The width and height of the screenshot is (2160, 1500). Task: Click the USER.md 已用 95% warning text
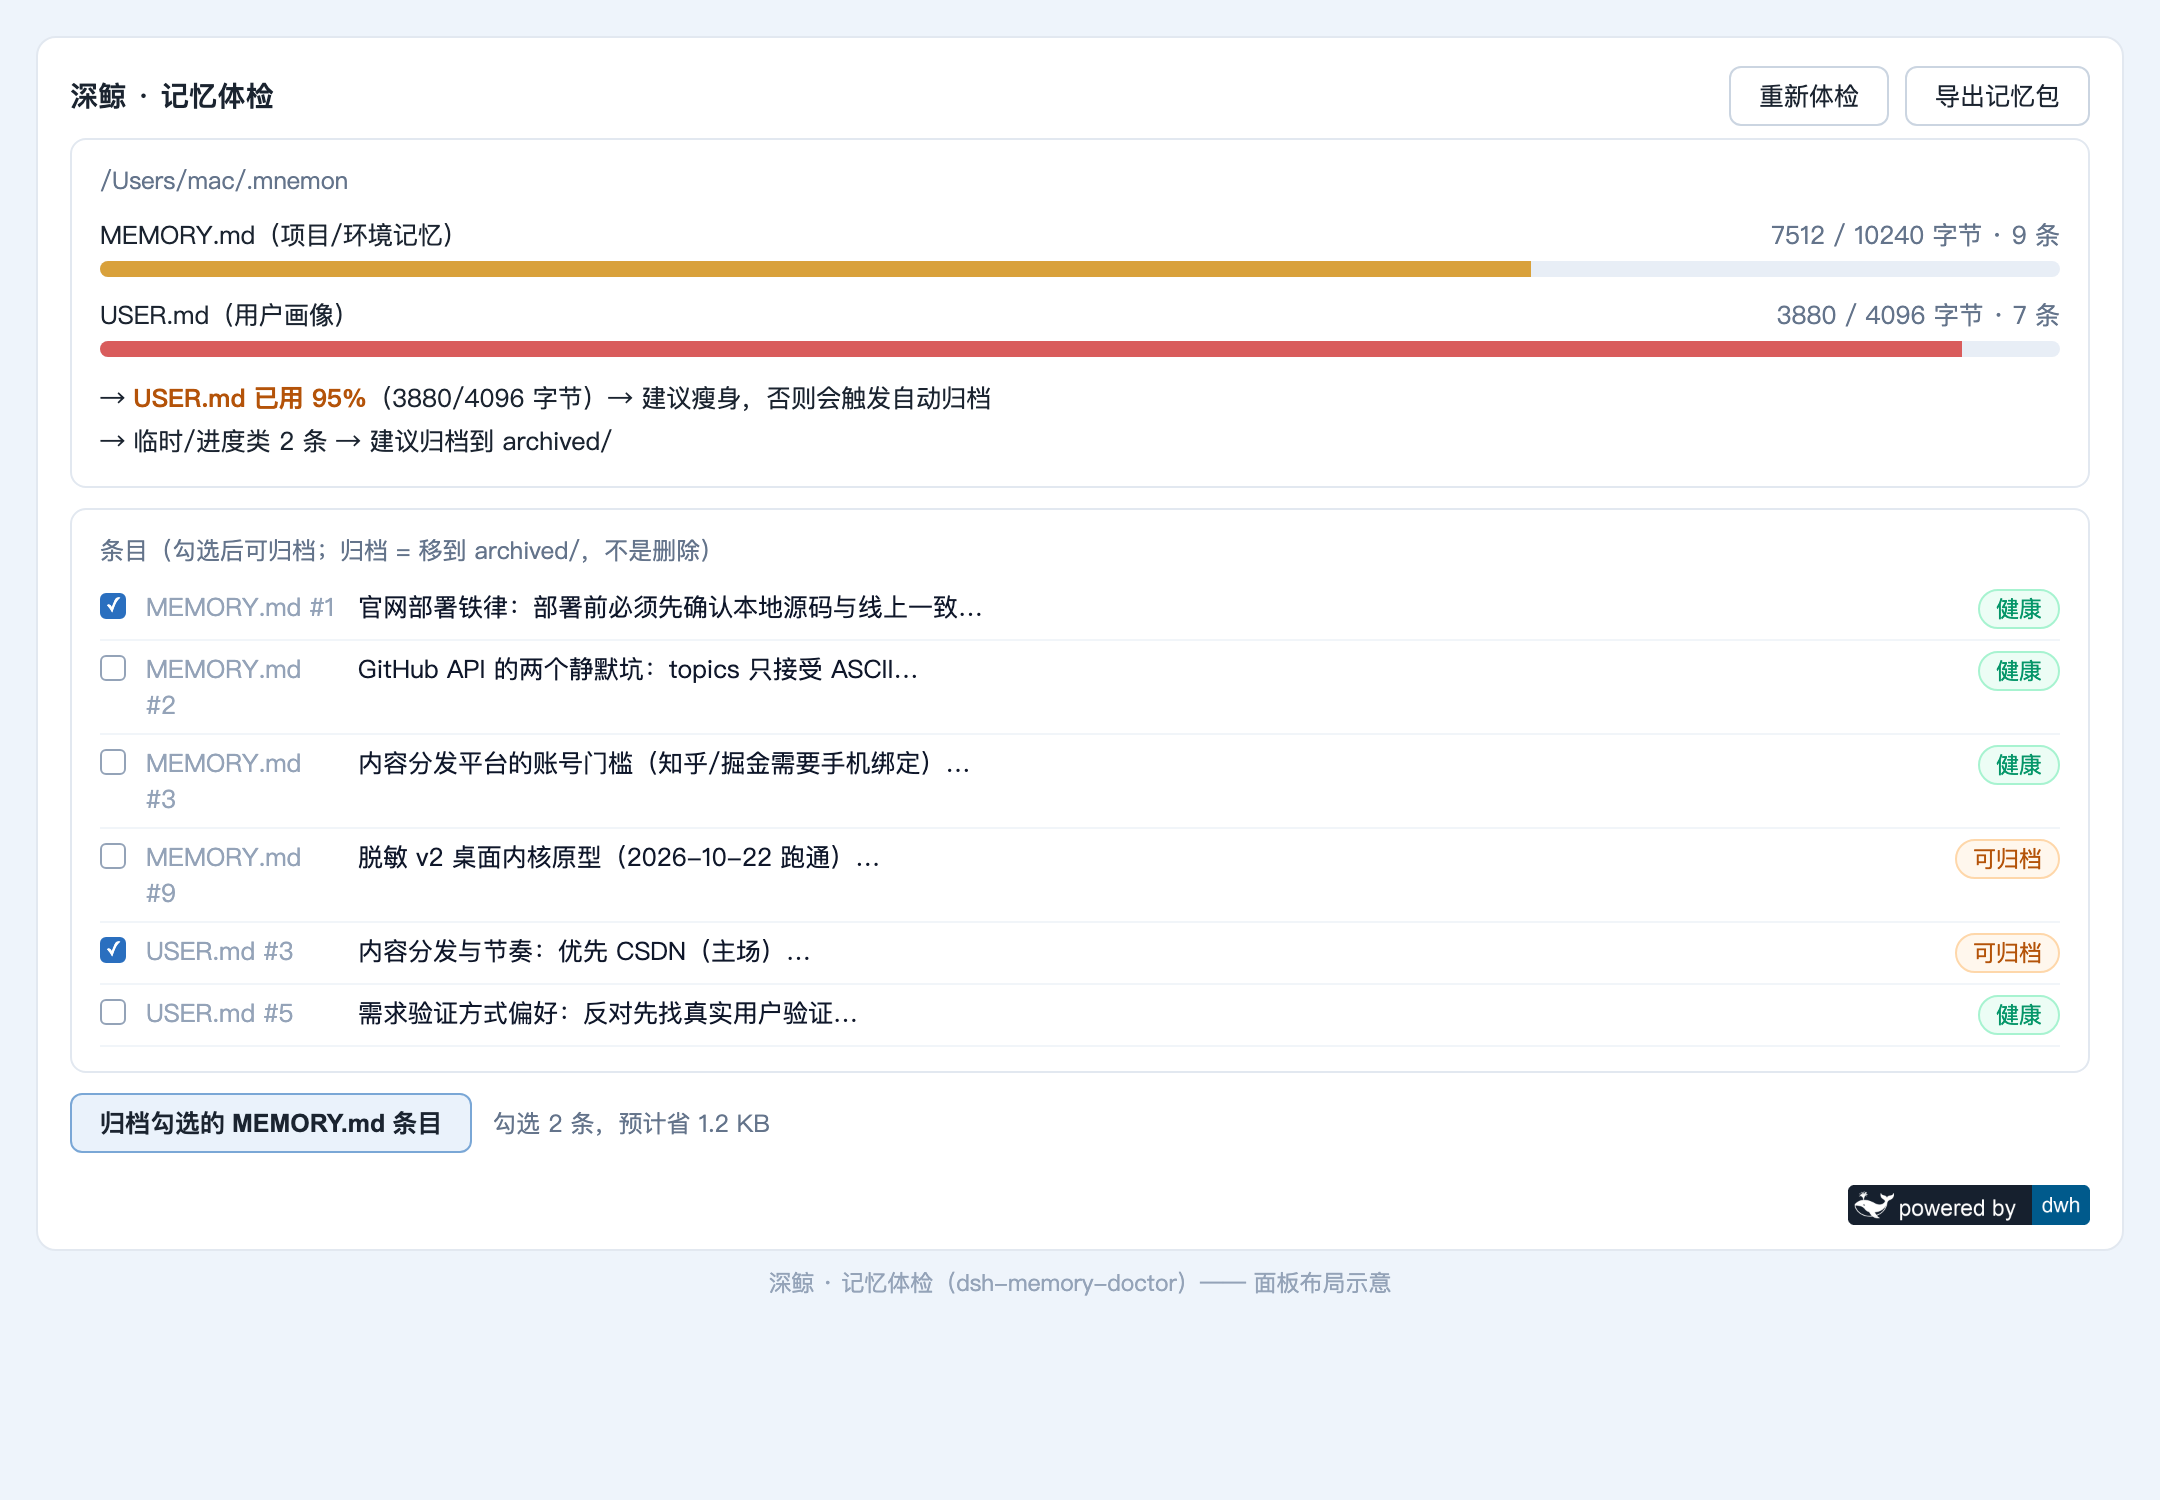click(249, 398)
